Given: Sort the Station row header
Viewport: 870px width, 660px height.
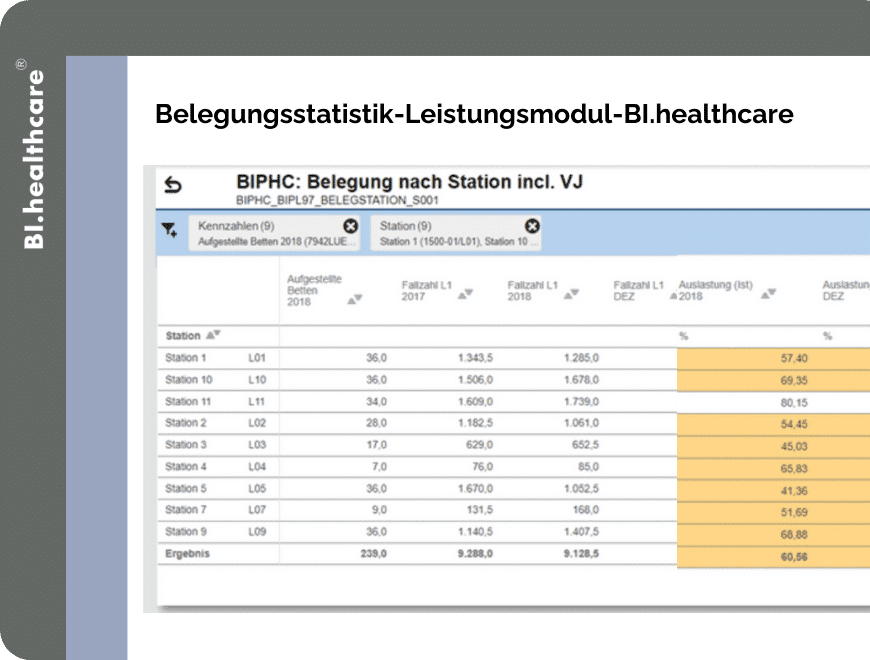Looking at the screenshot, I should click(x=214, y=335).
